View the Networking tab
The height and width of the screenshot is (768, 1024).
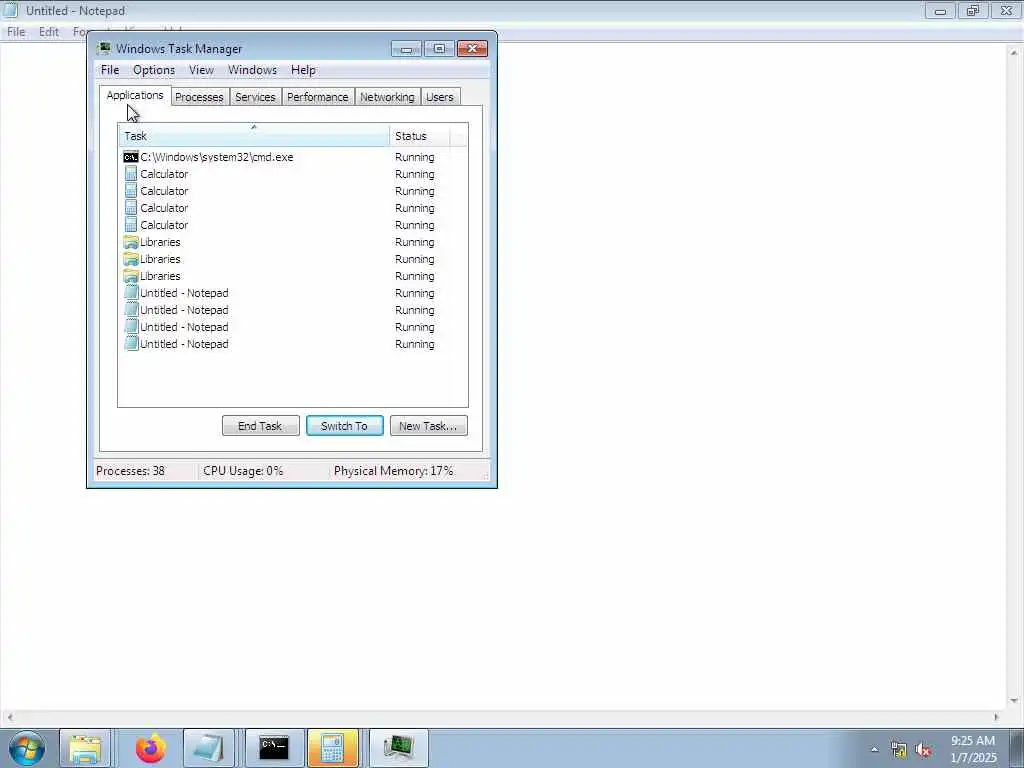coord(387,97)
